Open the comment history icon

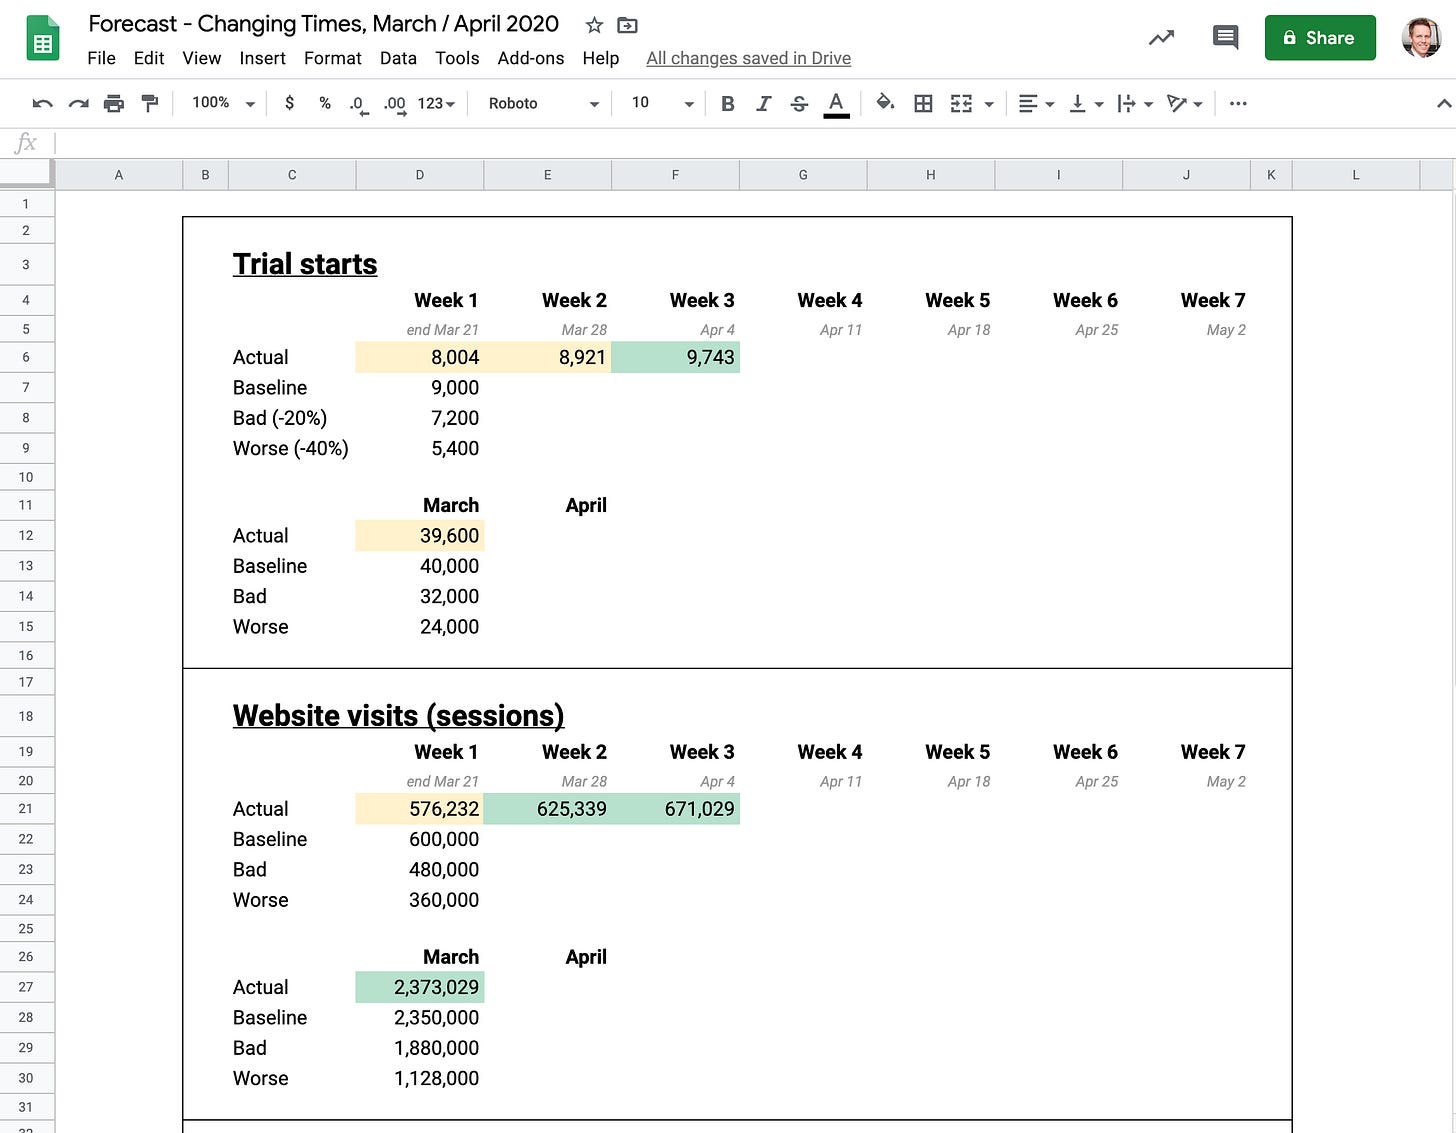click(1225, 38)
